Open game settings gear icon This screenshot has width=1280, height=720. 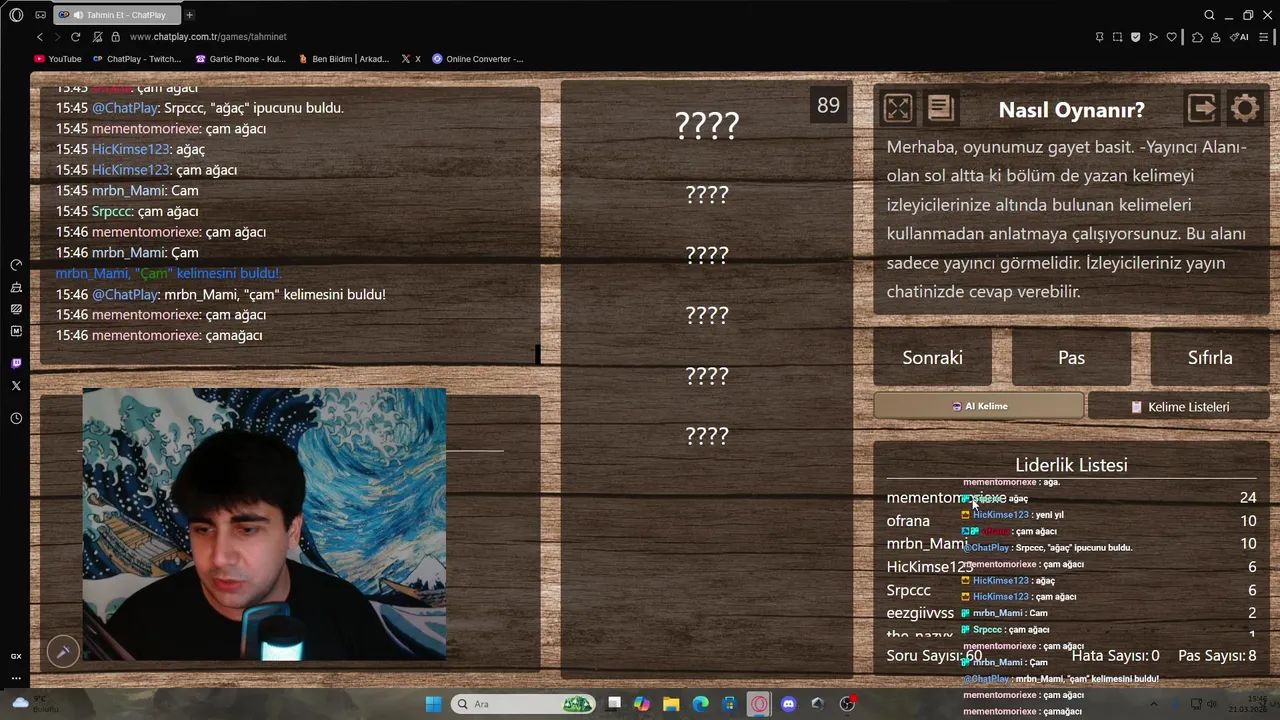[x=1245, y=108]
